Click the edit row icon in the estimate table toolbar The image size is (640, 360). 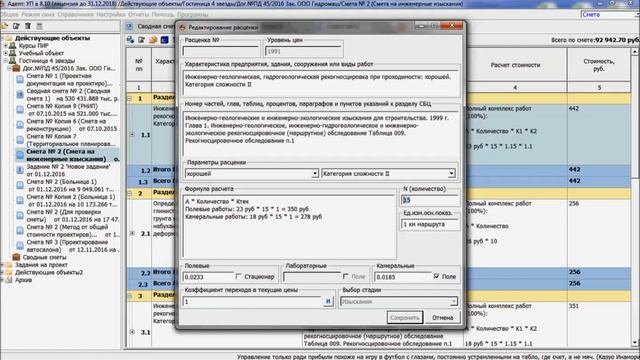pos(142,40)
